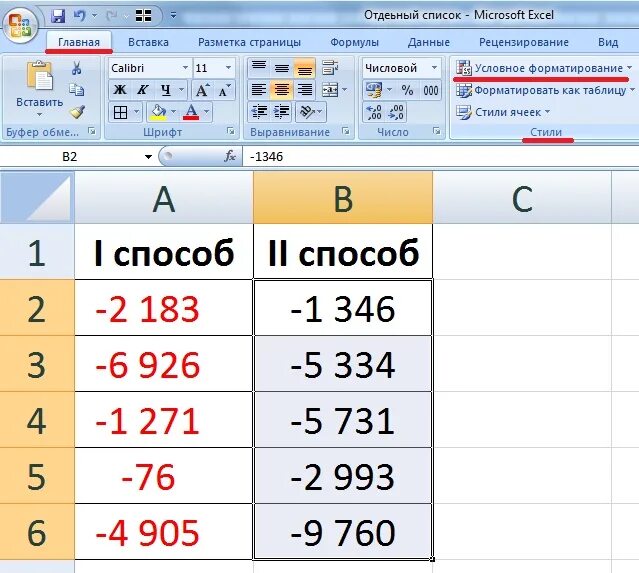639x573 pixels.
Task: Launch the Число dialog launcher
Action: pyautogui.click(x=436, y=131)
